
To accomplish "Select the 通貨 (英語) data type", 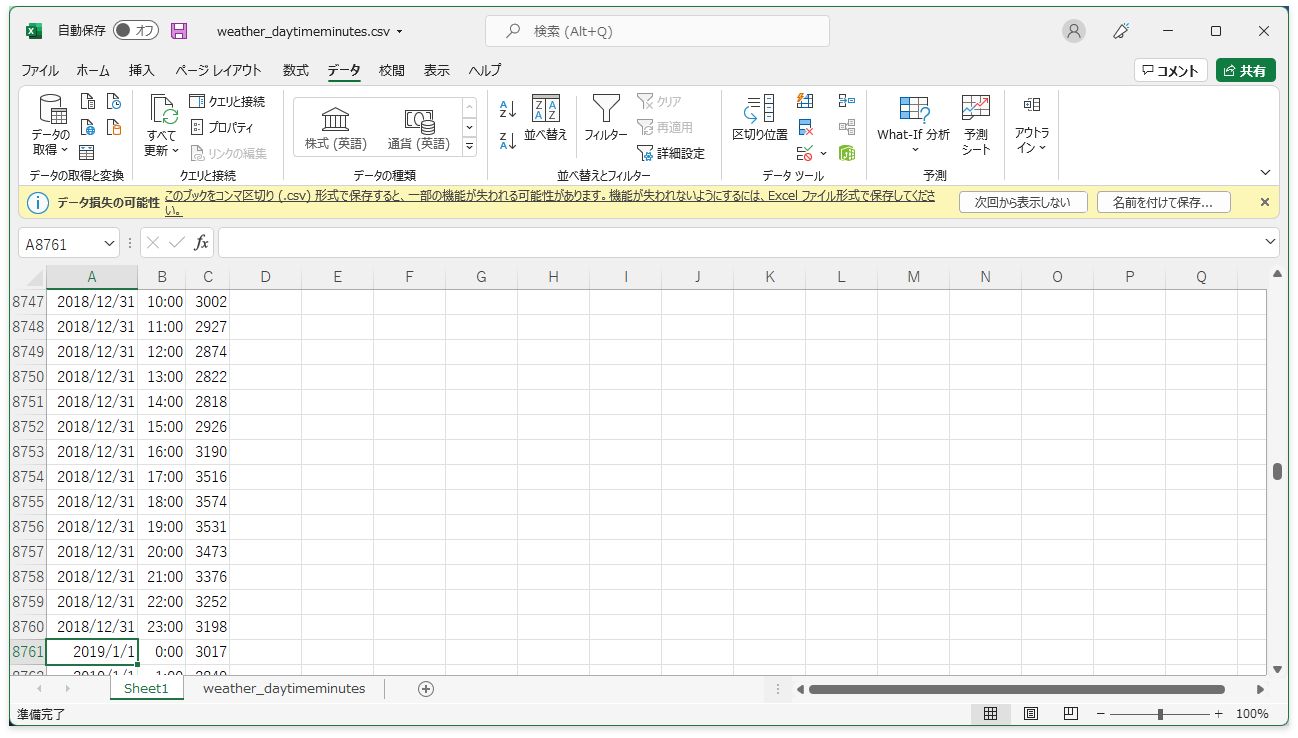I will pyautogui.click(x=419, y=128).
